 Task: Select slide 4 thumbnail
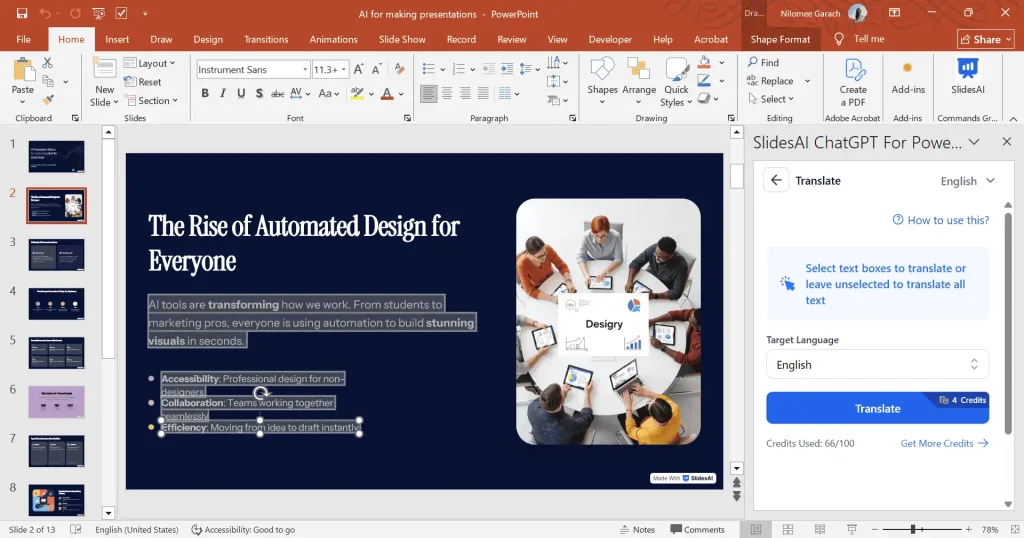tap(56, 304)
